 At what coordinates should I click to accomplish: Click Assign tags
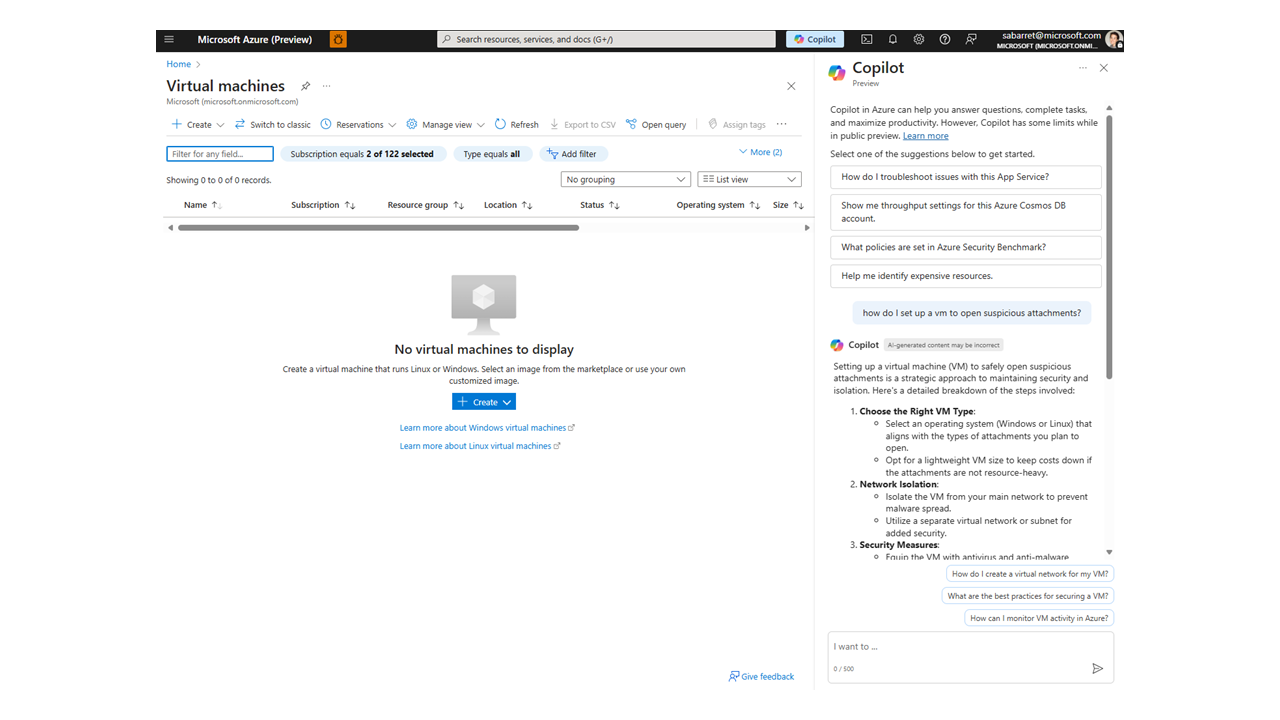737,124
